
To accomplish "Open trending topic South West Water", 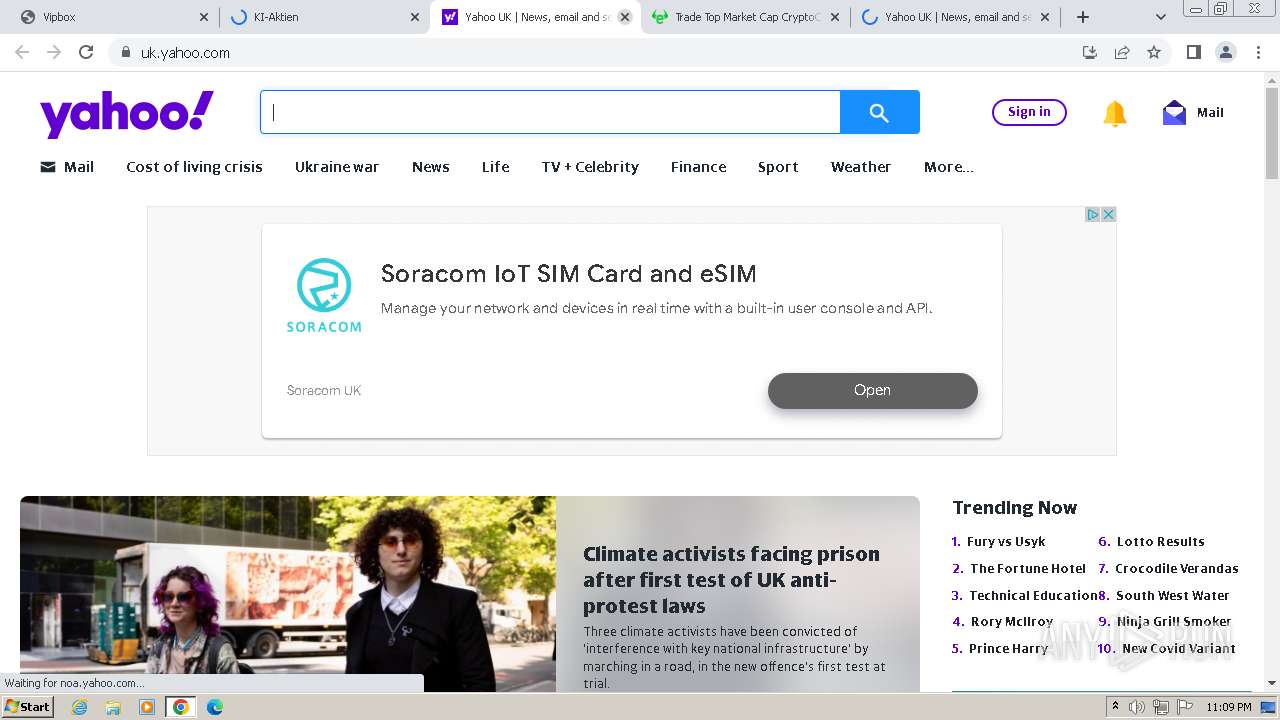I will pos(1173,595).
